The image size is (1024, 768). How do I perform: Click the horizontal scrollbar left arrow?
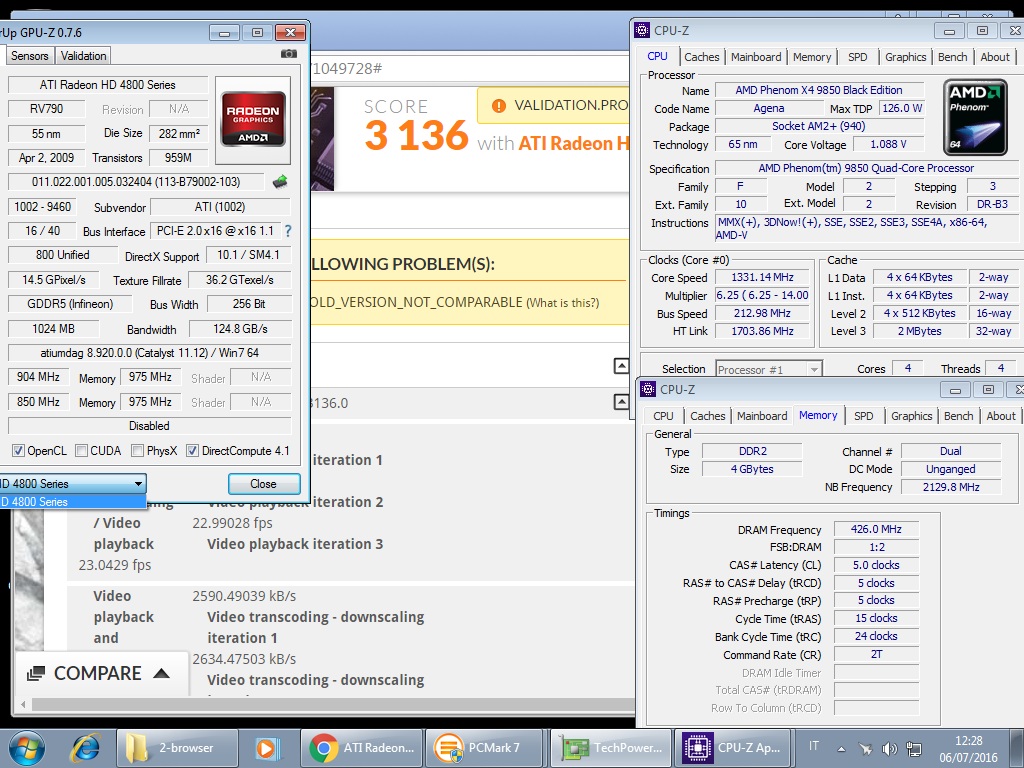point(24,705)
